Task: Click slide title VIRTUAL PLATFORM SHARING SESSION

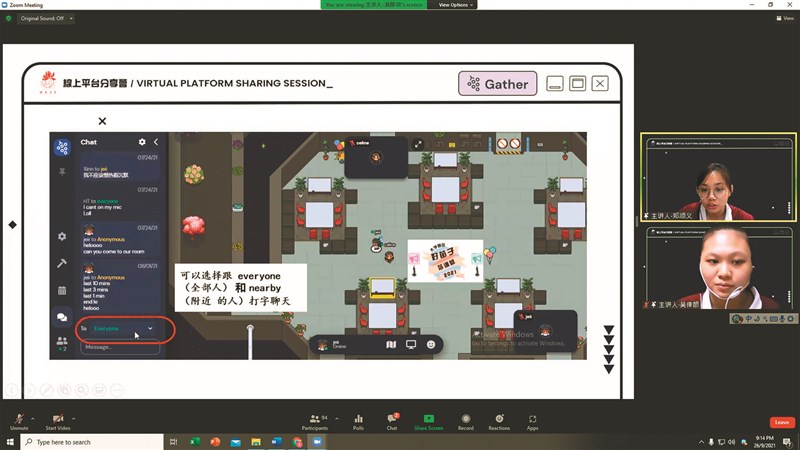Action: pos(234,83)
